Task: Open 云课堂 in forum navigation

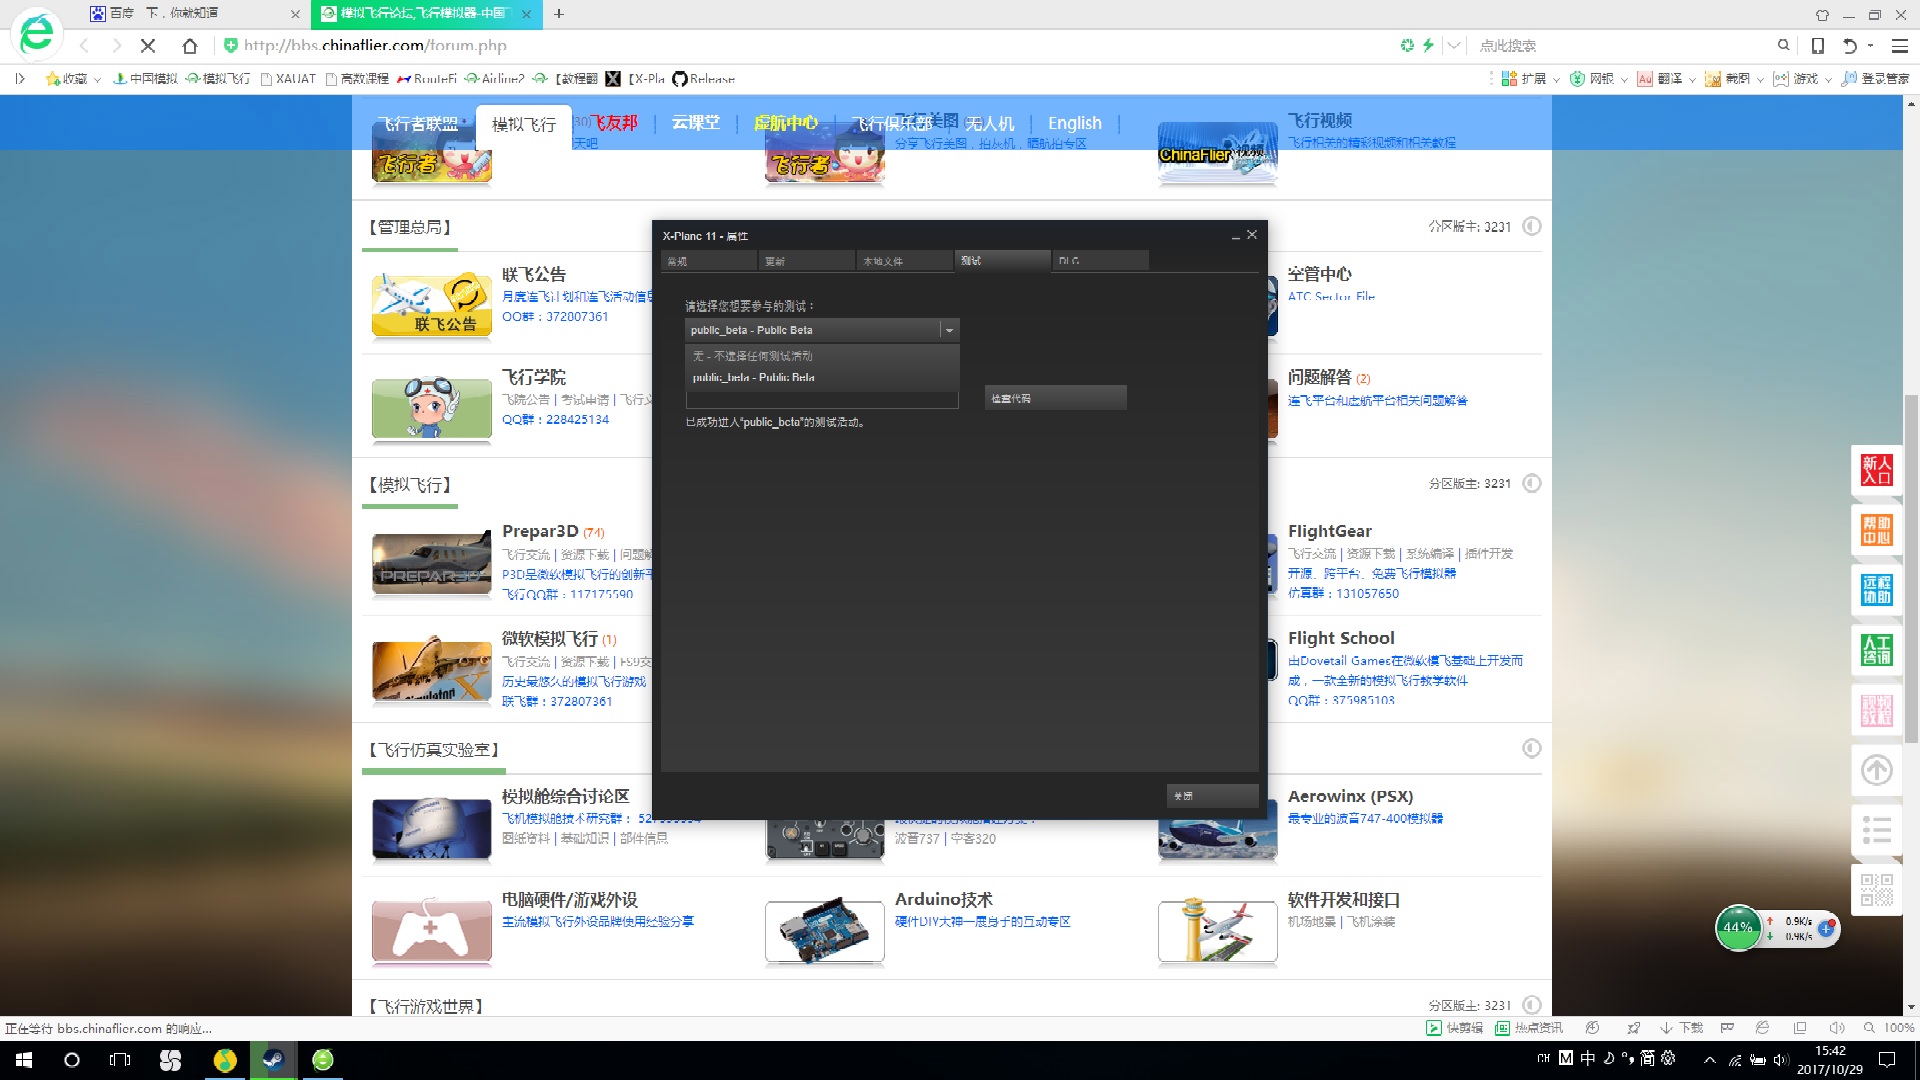Action: coord(696,123)
